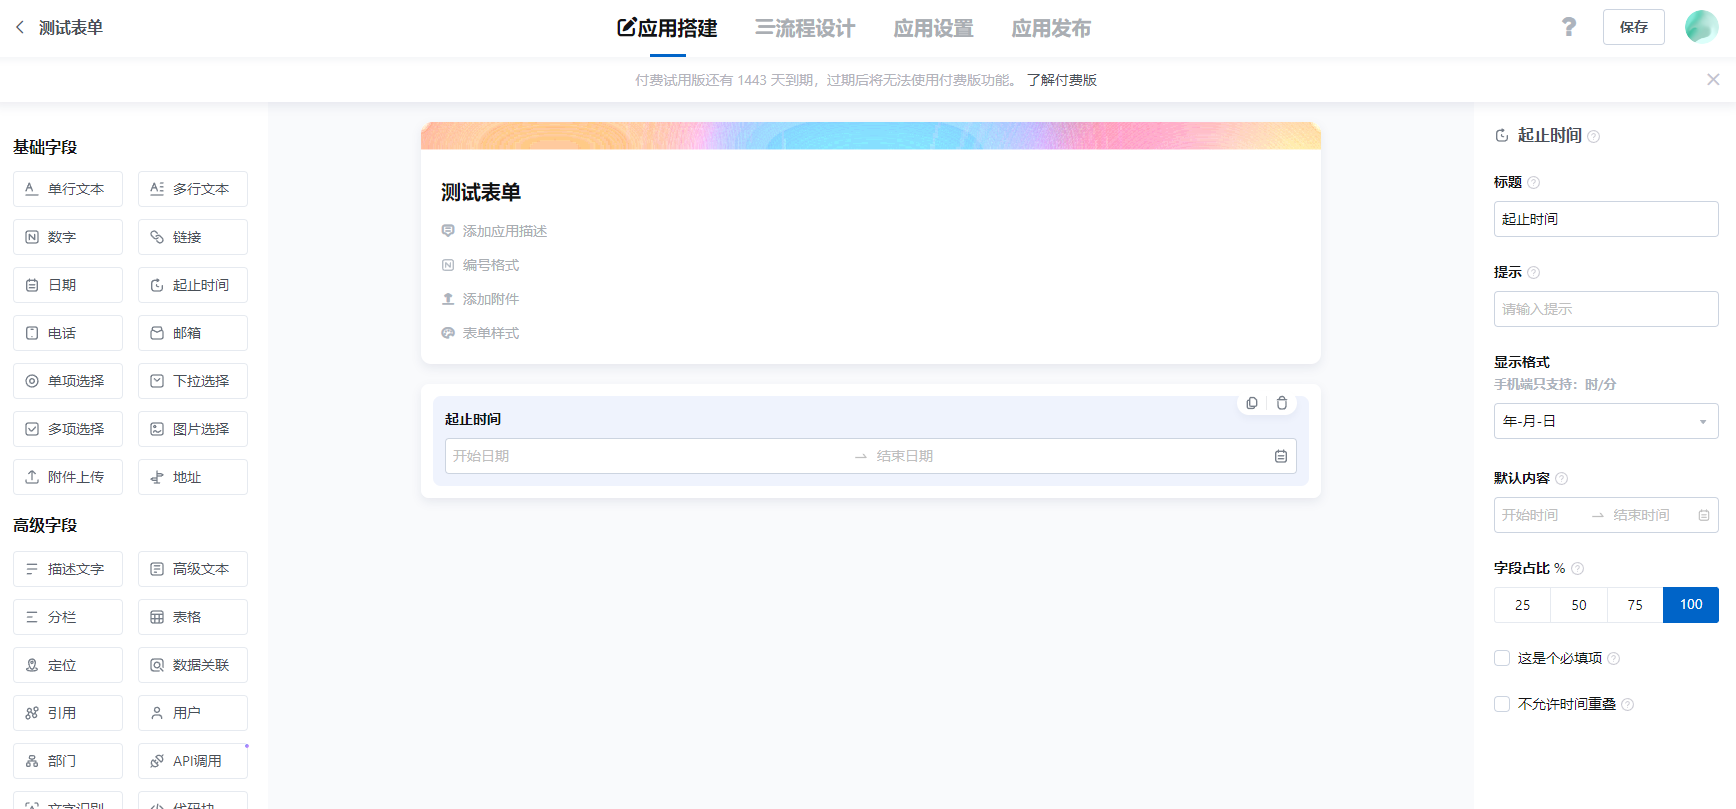
Task: Delete the 起止时间 field with trash icon
Action: coord(1282,403)
